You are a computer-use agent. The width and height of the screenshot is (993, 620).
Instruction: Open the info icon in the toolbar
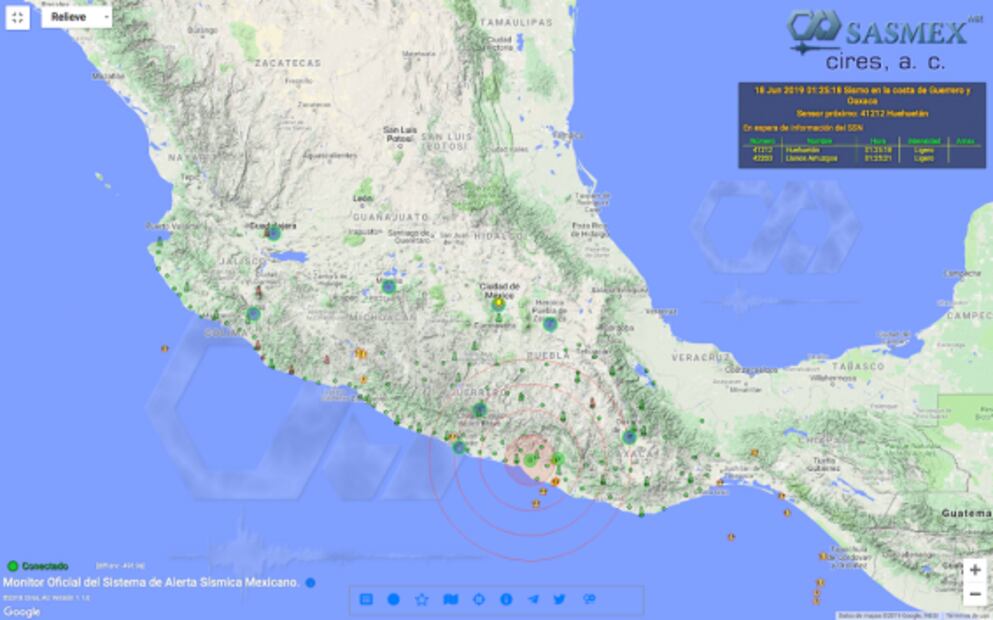click(x=508, y=598)
